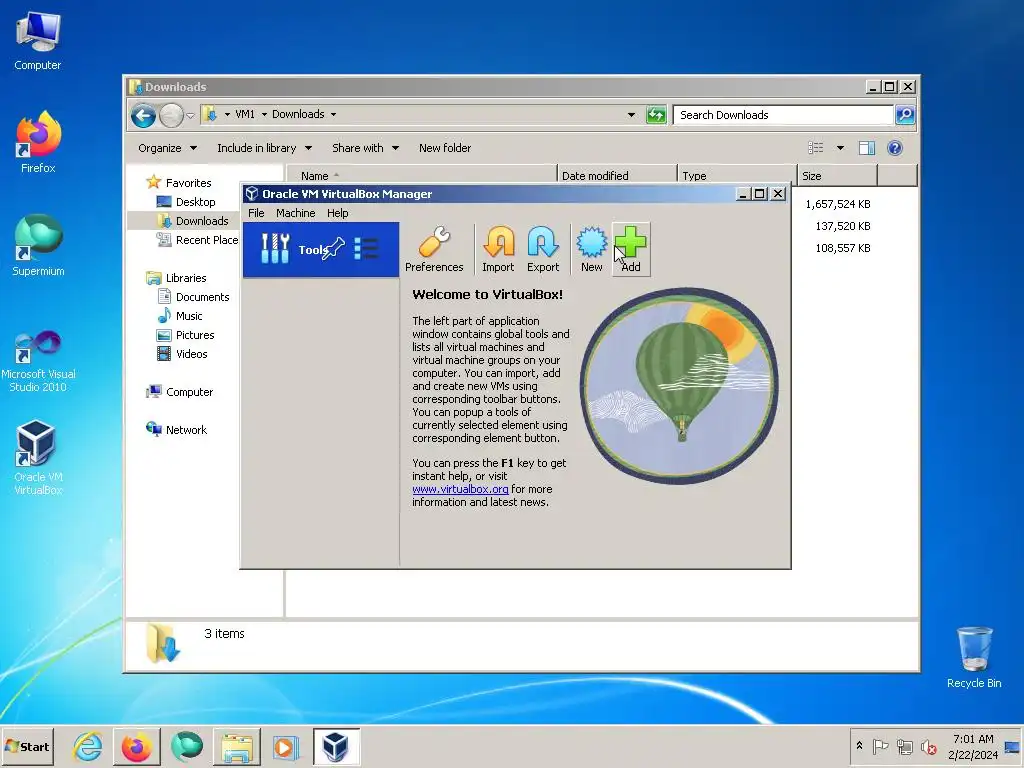
Task: Expand the VM1 path dropdown arrow
Action: click(264, 114)
